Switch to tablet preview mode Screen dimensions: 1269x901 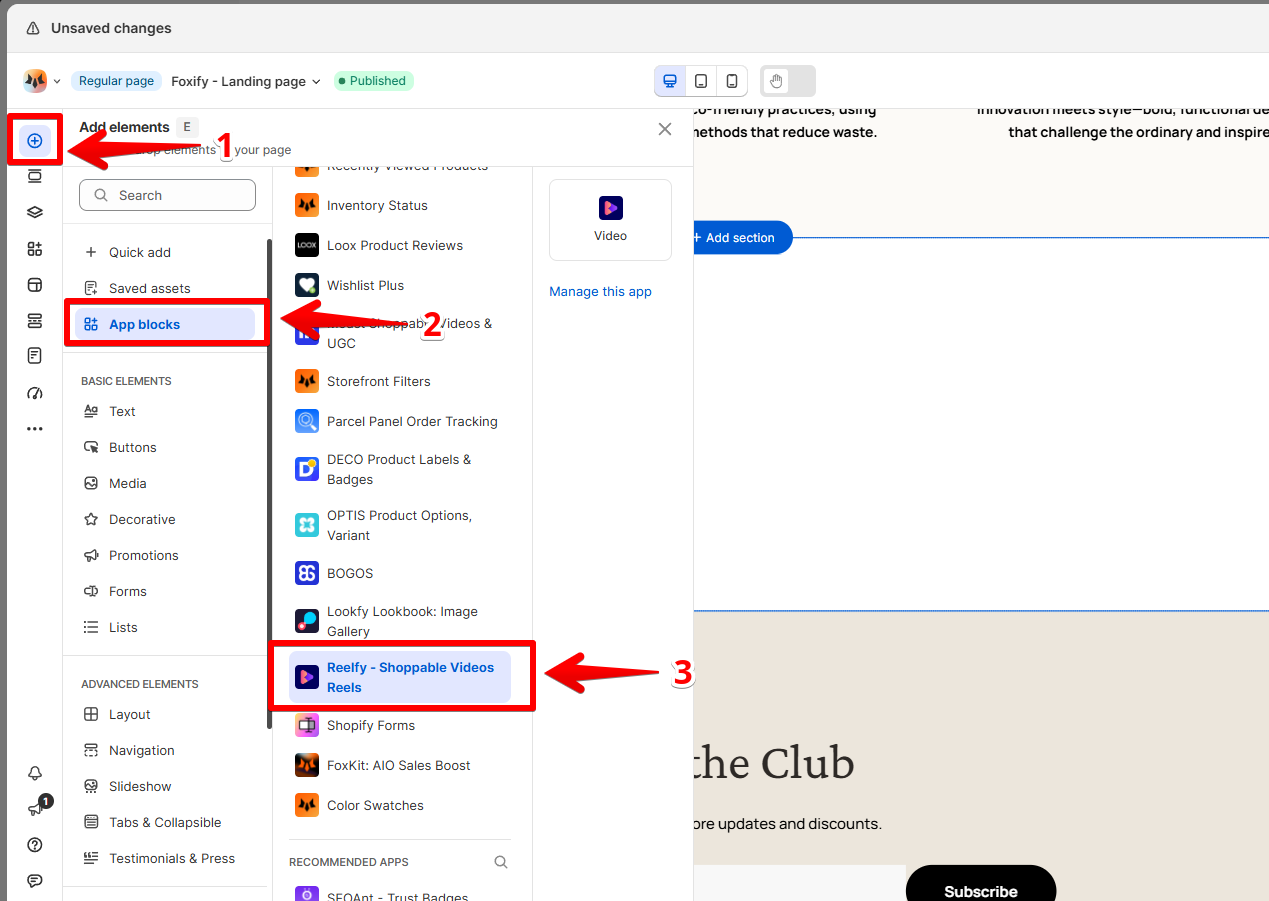(x=701, y=81)
